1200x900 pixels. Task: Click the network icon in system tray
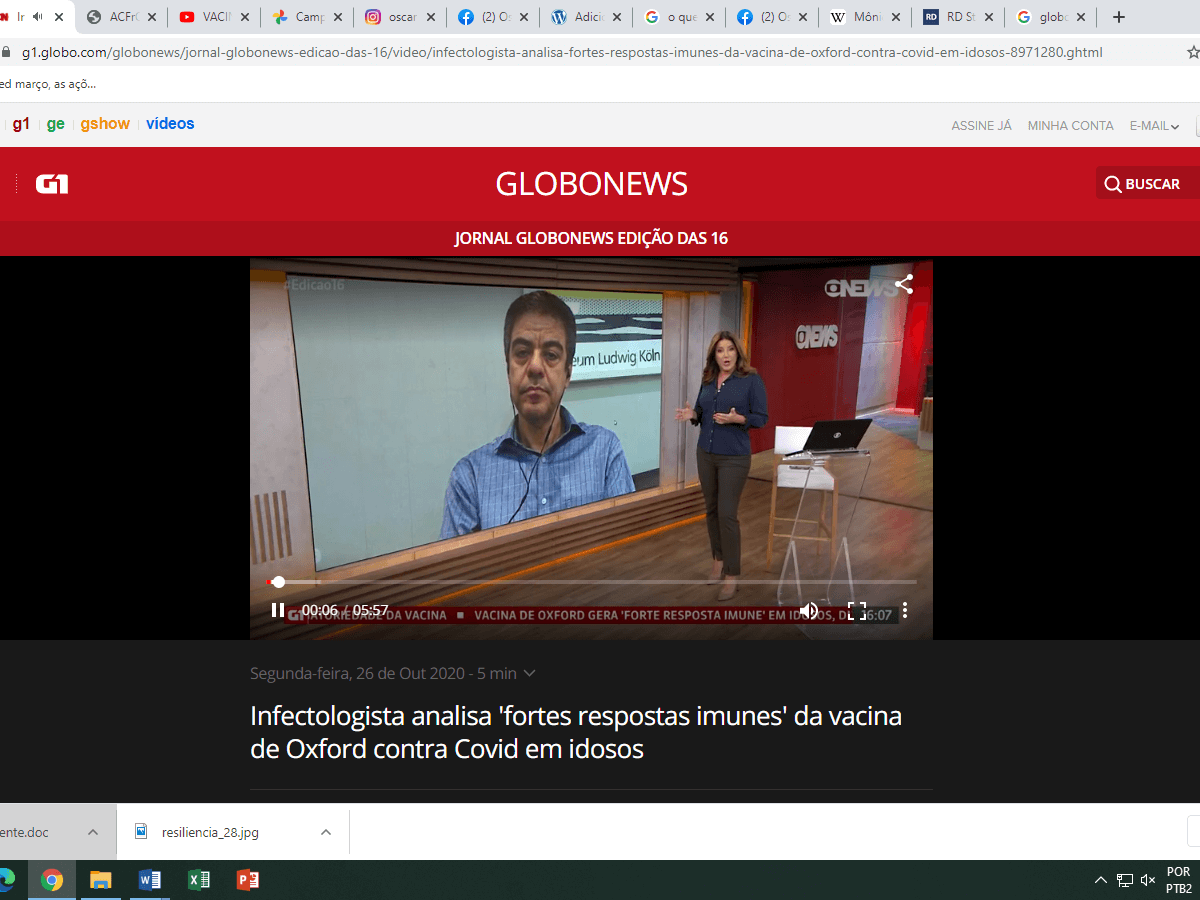tap(1125, 880)
